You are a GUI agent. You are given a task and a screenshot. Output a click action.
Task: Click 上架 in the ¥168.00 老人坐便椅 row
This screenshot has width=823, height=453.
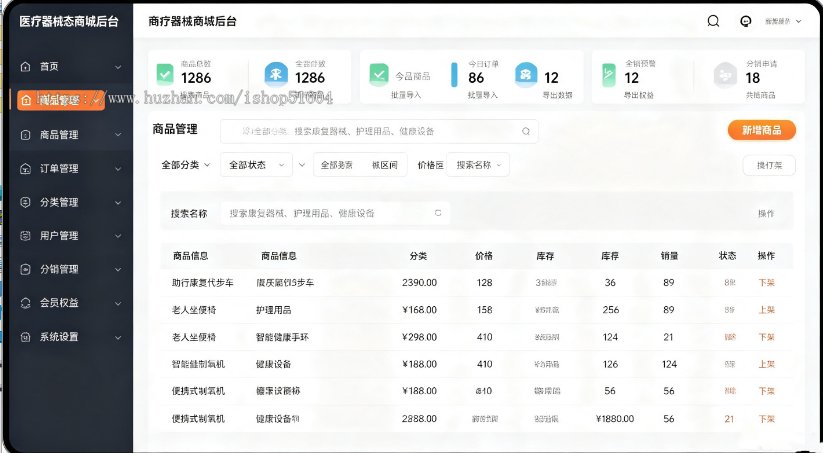(766, 310)
